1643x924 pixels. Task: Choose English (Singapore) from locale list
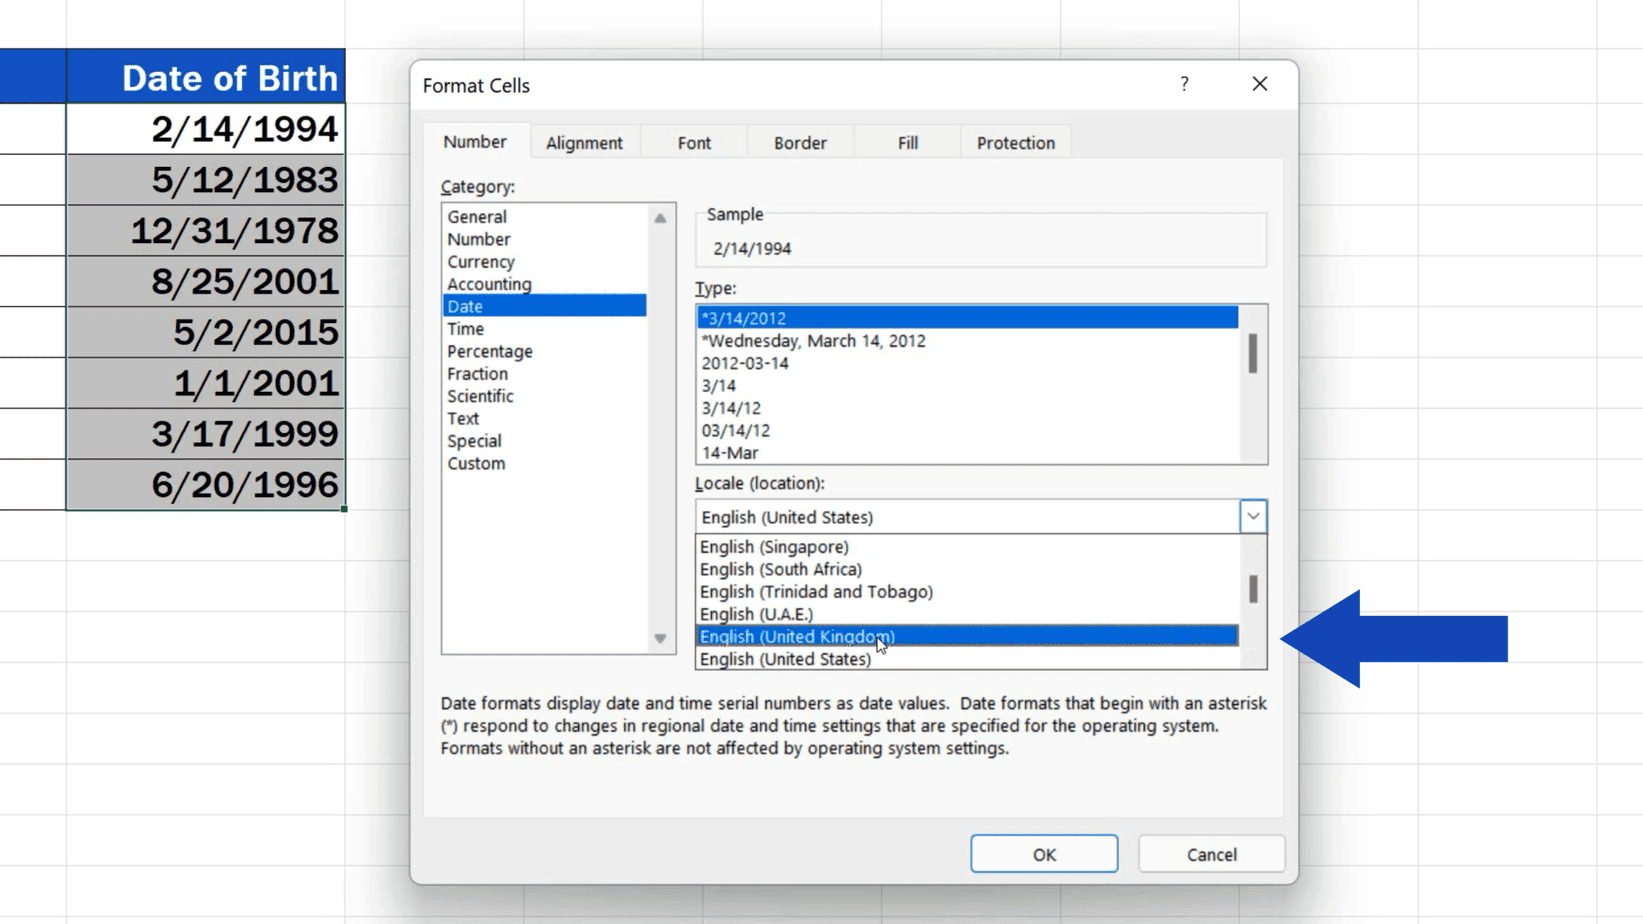click(x=773, y=547)
